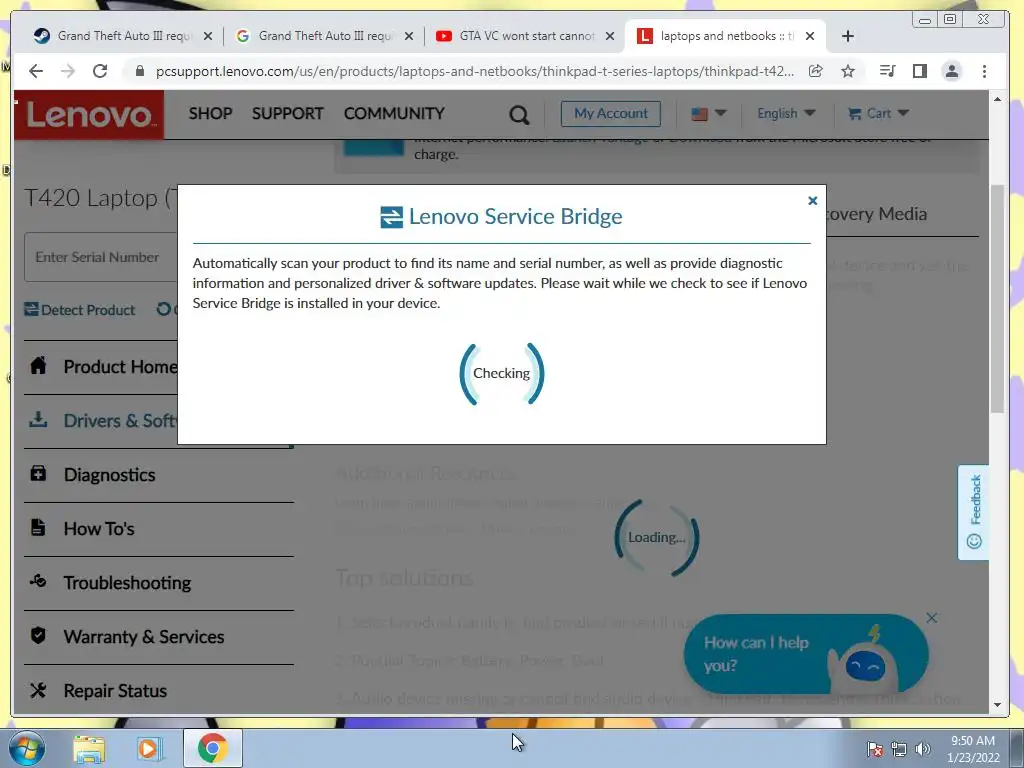Click the volume speaker tray icon
The width and height of the screenshot is (1024, 768).
(x=923, y=749)
